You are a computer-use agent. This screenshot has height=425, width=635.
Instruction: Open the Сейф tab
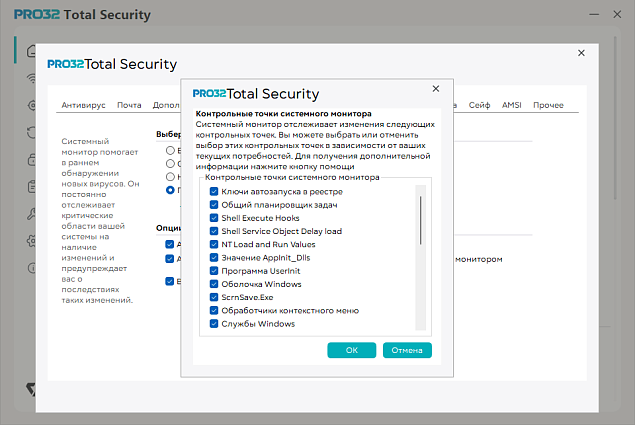coord(479,105)
